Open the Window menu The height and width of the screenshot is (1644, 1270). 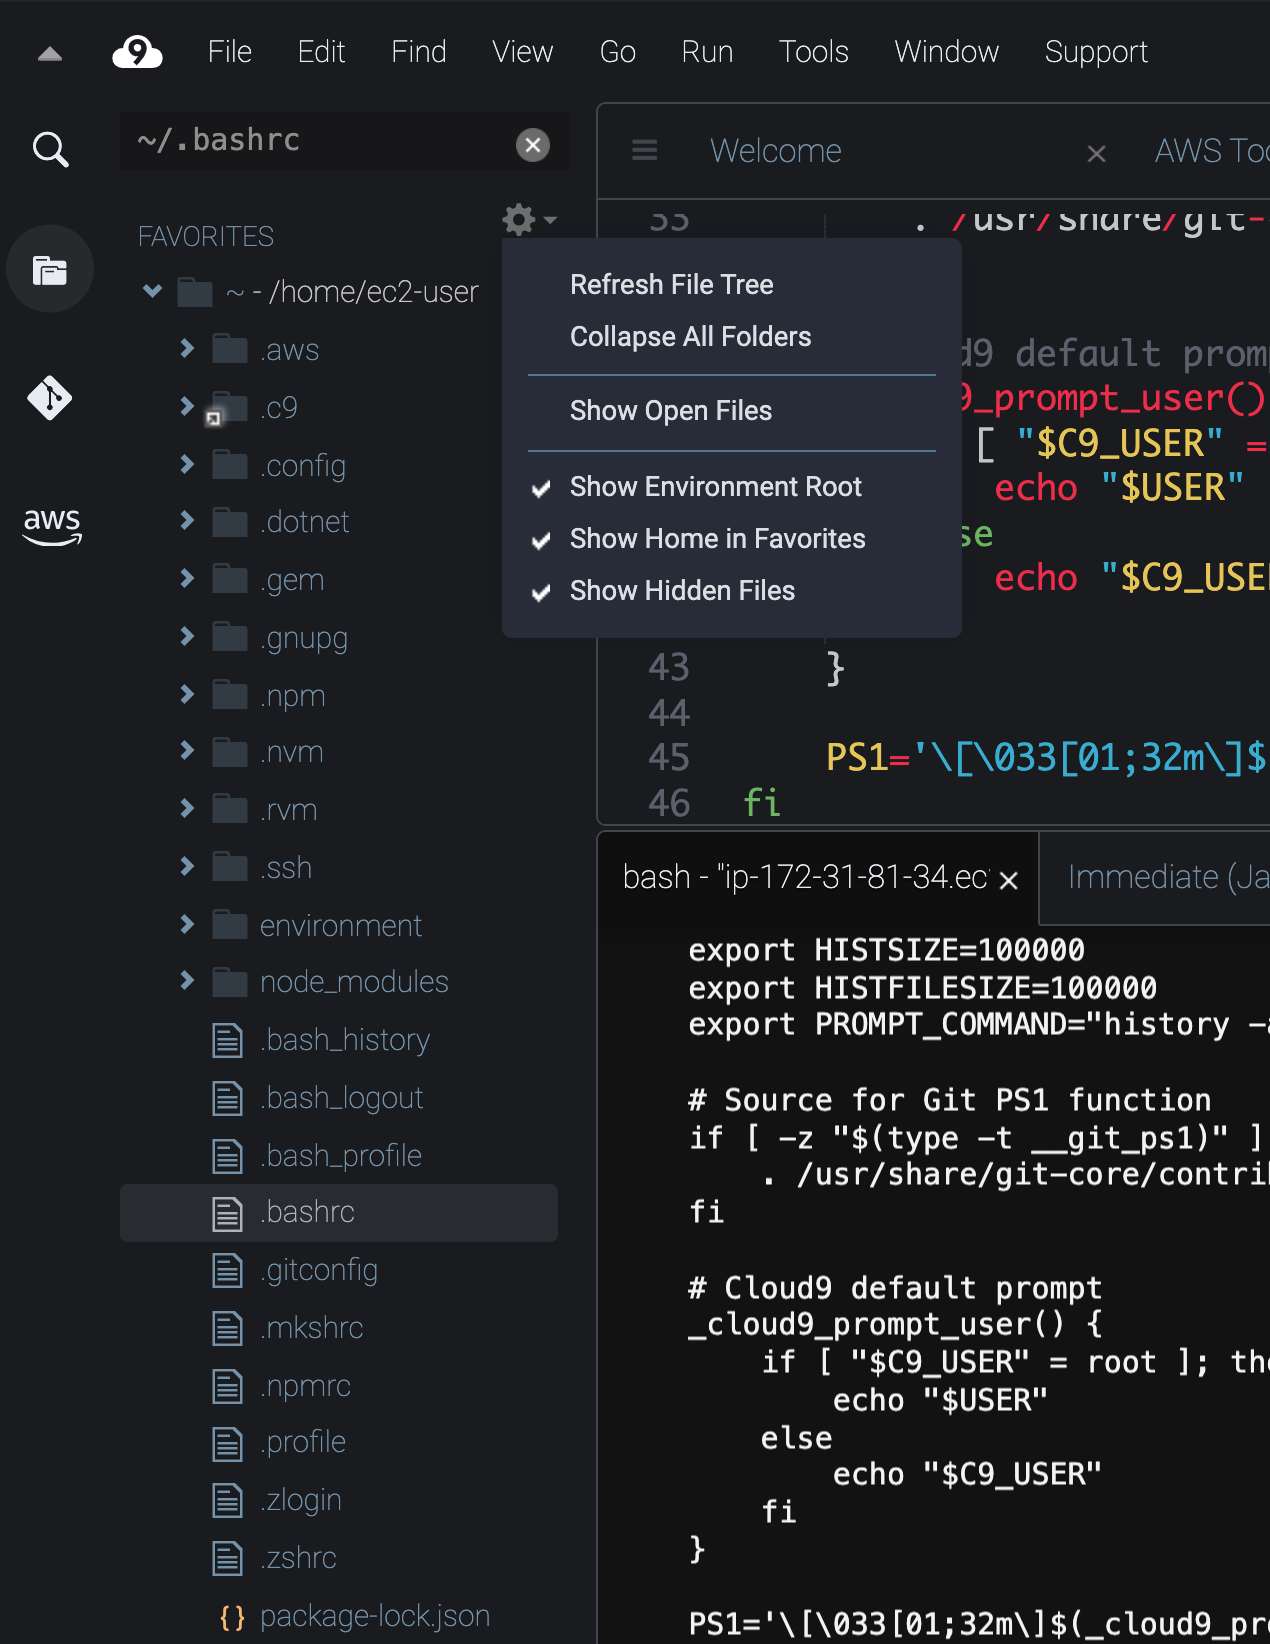point(946,52)
